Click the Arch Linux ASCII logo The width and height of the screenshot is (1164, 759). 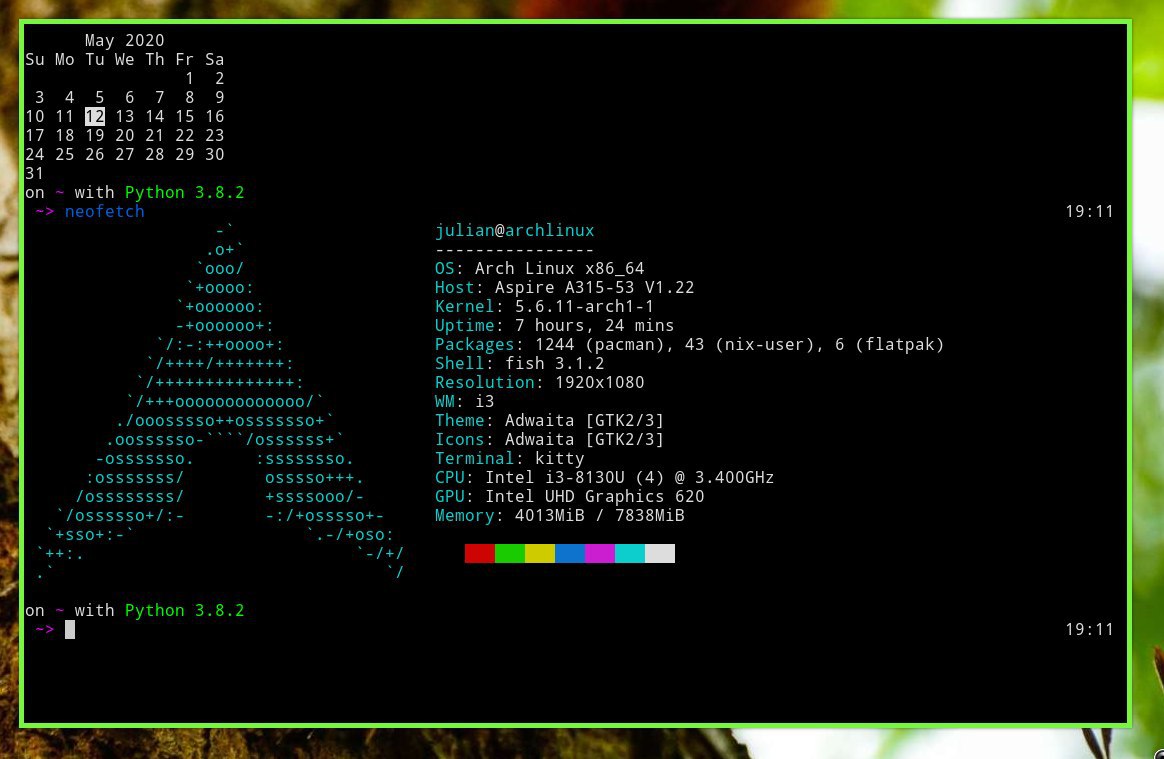pos(220,402)
